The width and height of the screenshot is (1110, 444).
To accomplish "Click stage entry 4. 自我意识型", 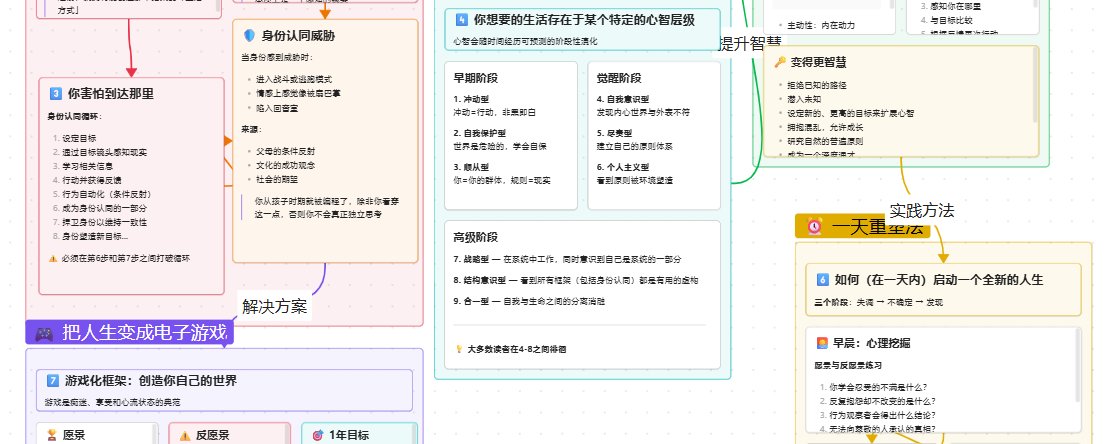I will [x=623, y=100].
